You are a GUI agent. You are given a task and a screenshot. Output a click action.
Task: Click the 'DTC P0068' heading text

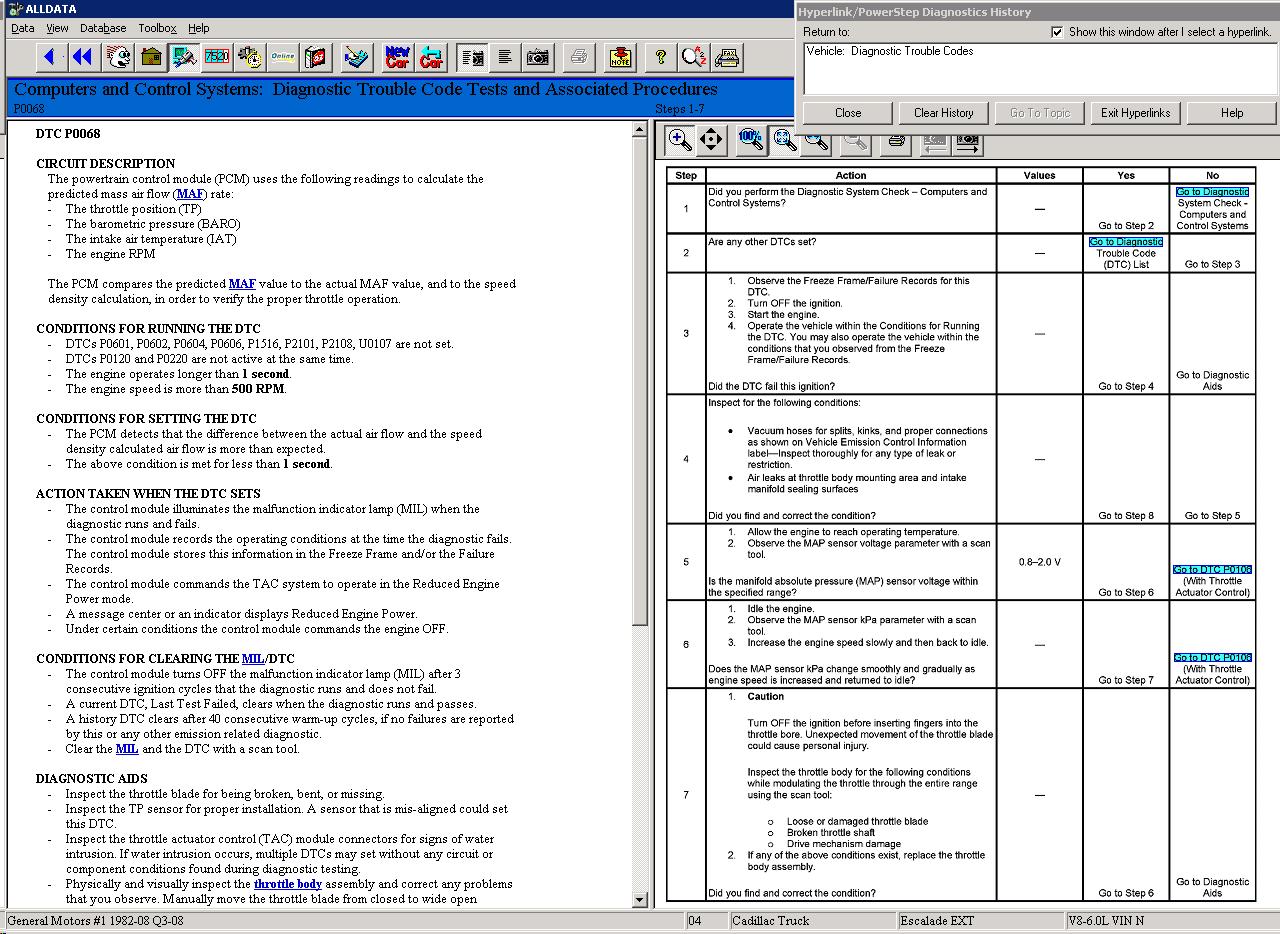click(x=68, y=134)
